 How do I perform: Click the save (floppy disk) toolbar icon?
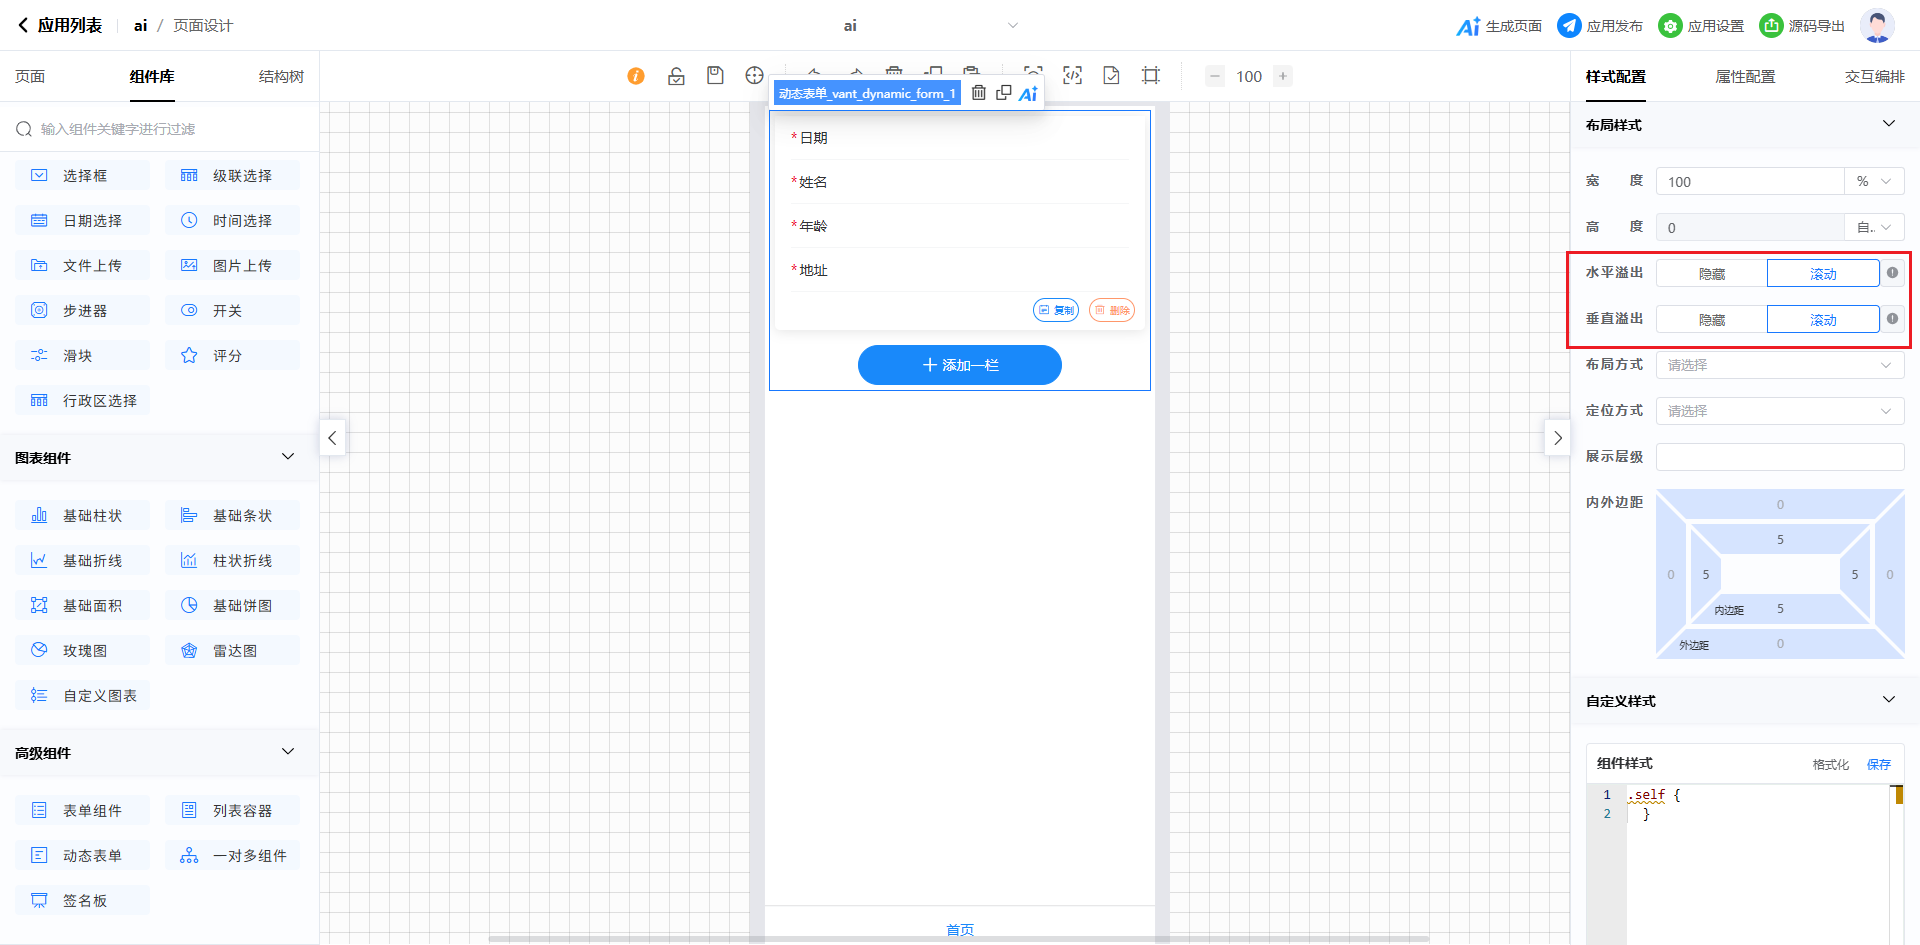point(715,76)
